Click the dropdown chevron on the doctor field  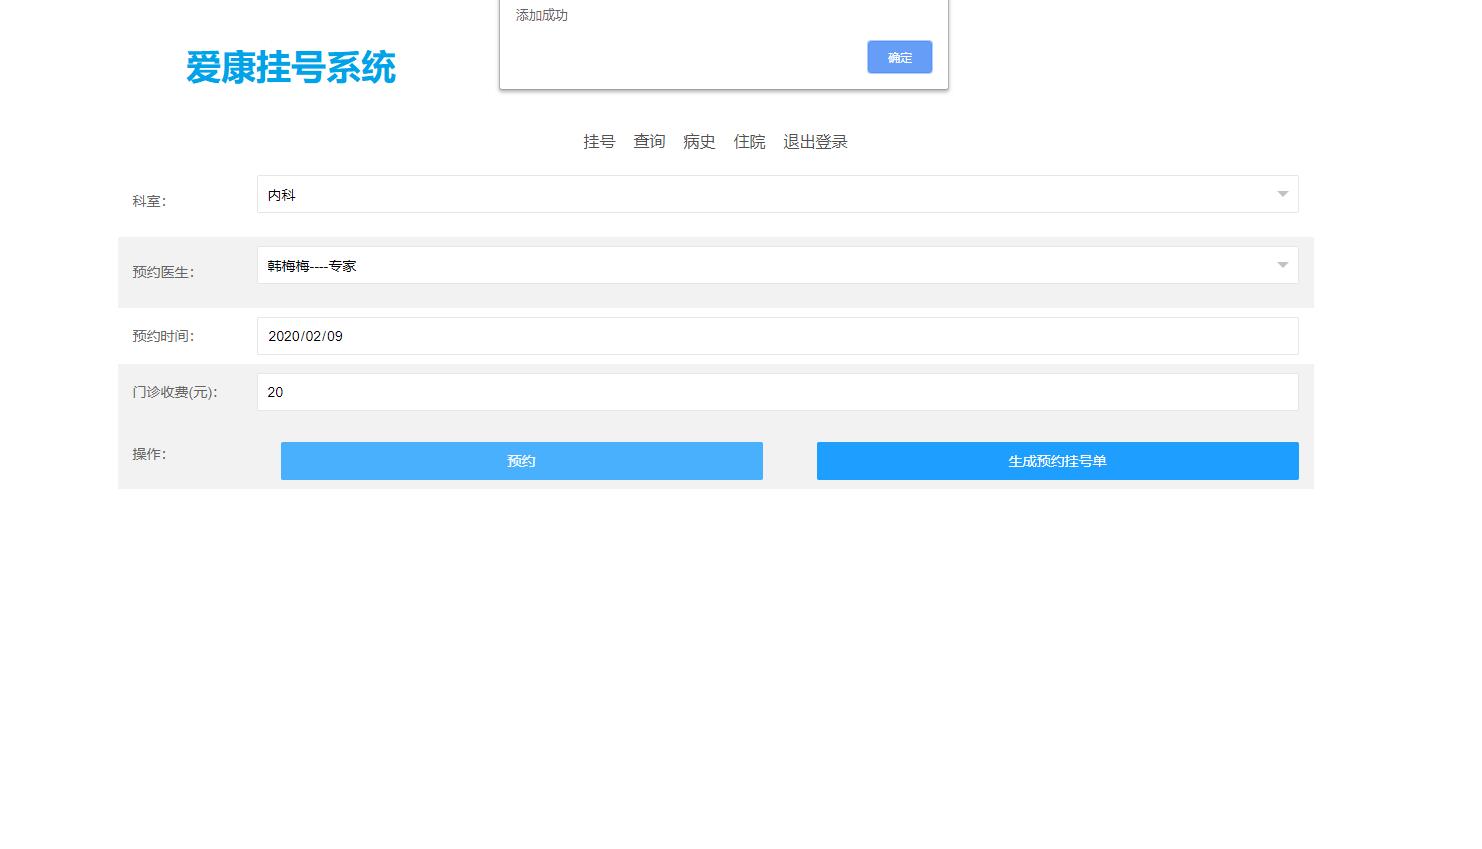click(1282, 265)
